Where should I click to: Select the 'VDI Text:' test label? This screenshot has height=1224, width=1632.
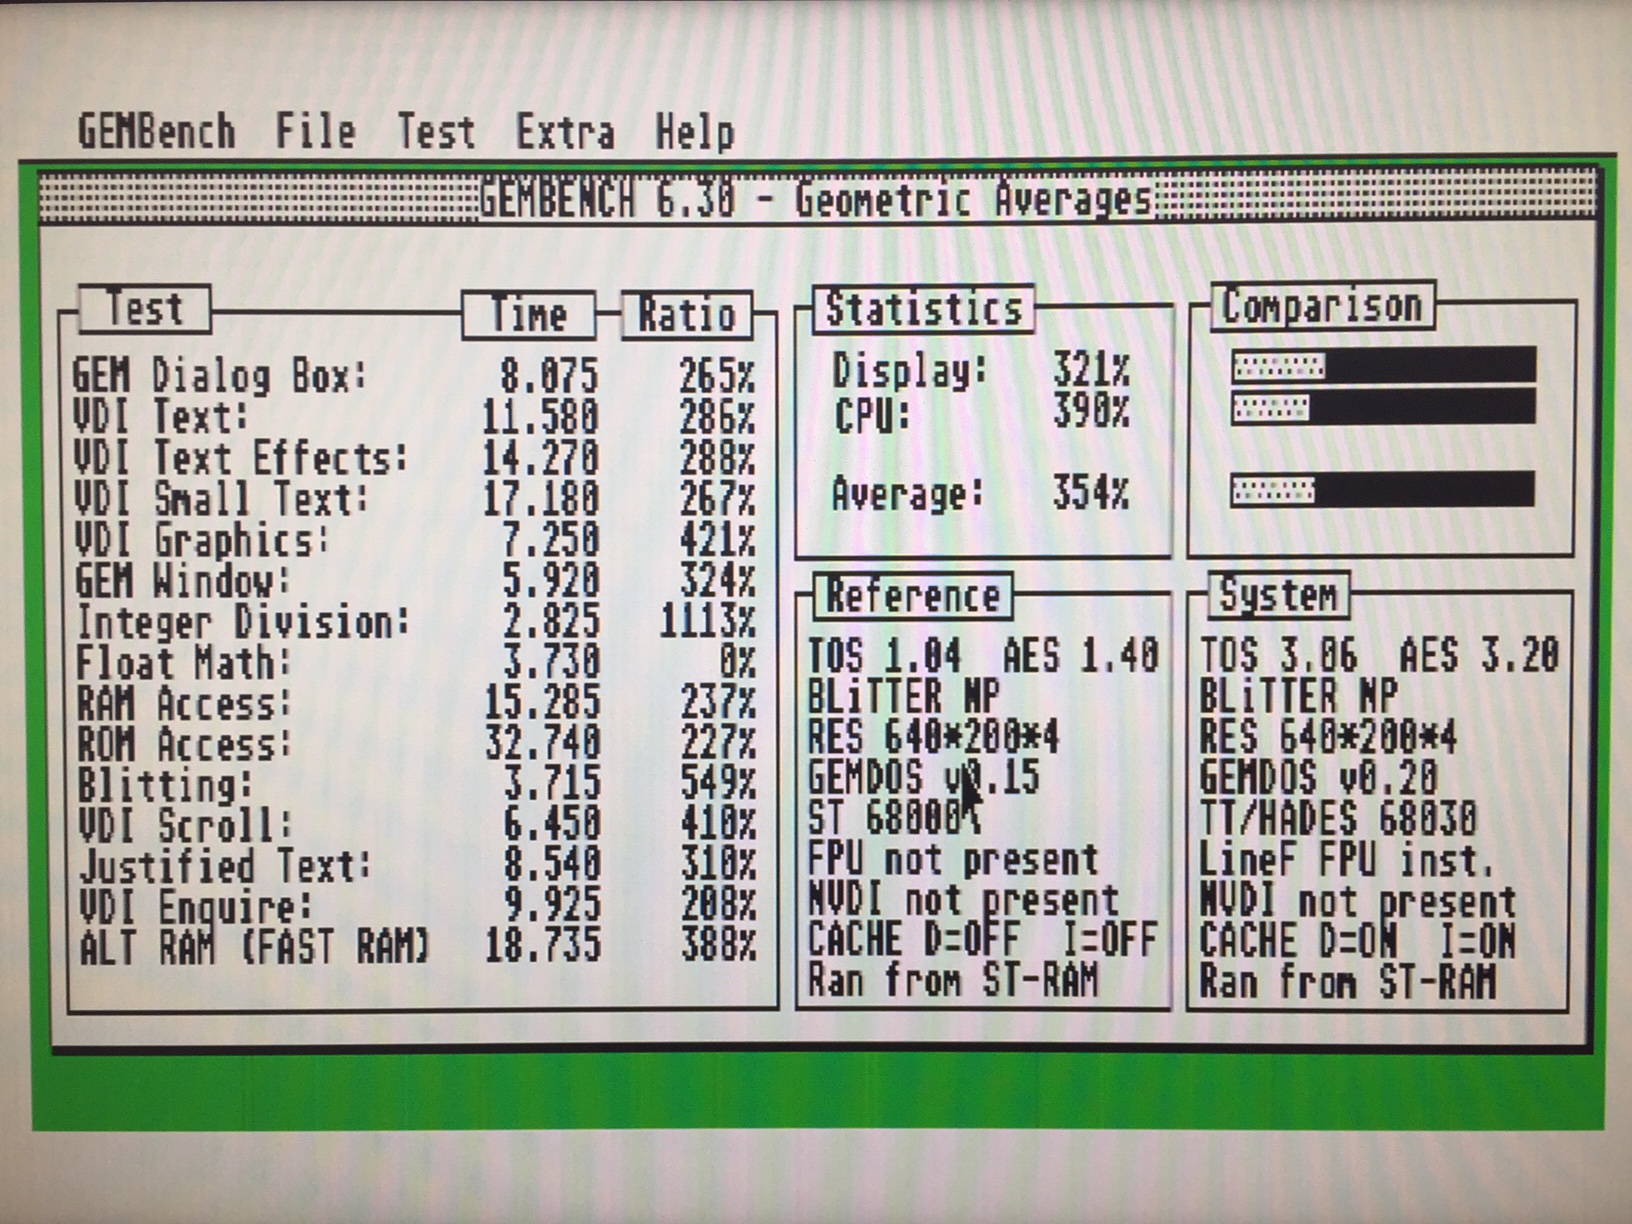[161, 417]
